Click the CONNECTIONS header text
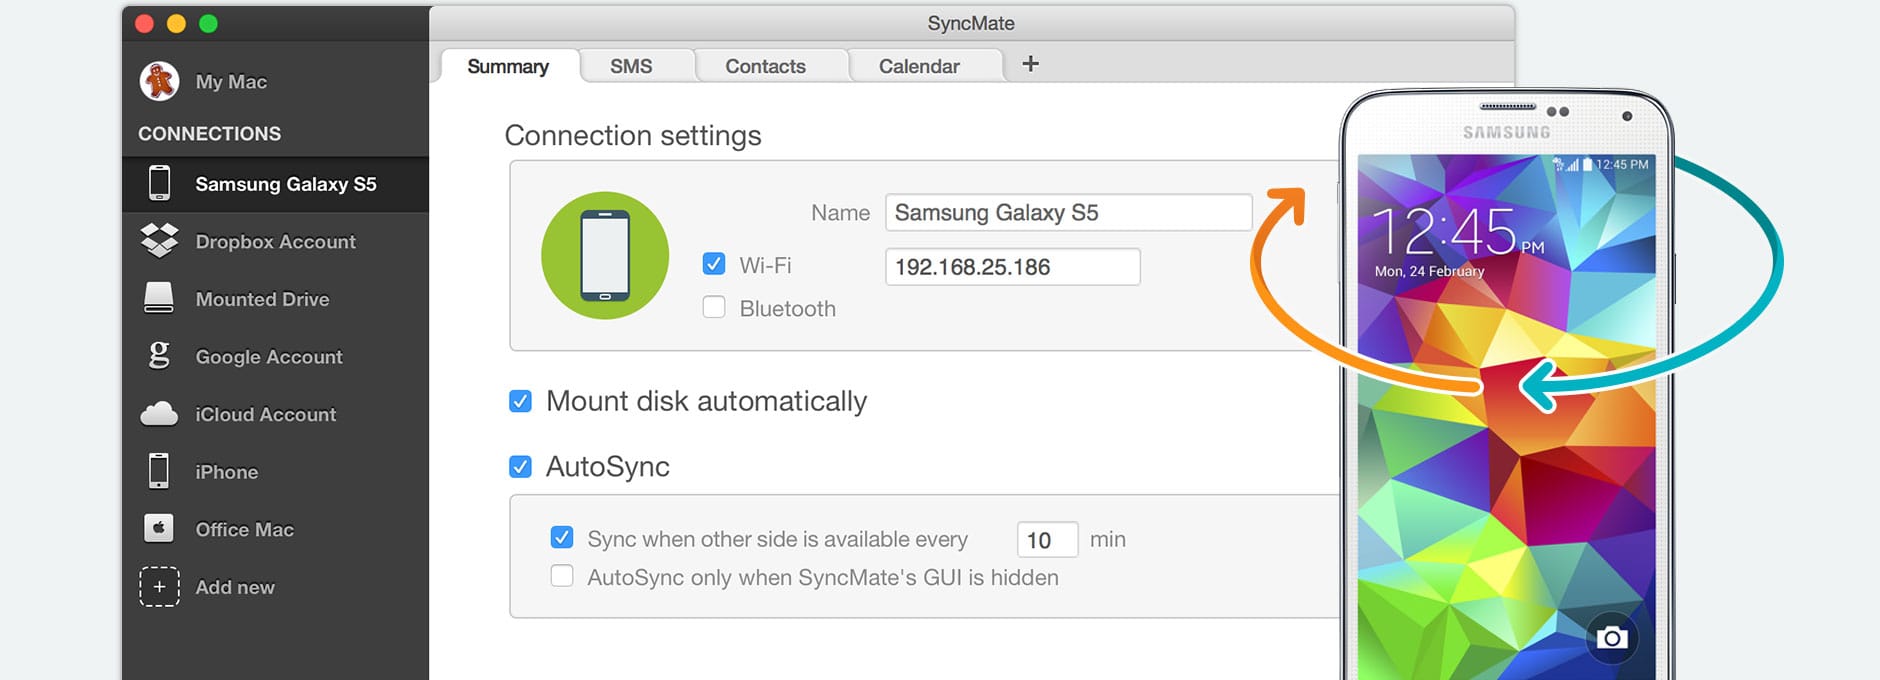1880x680 pixels. click(209, 133)
